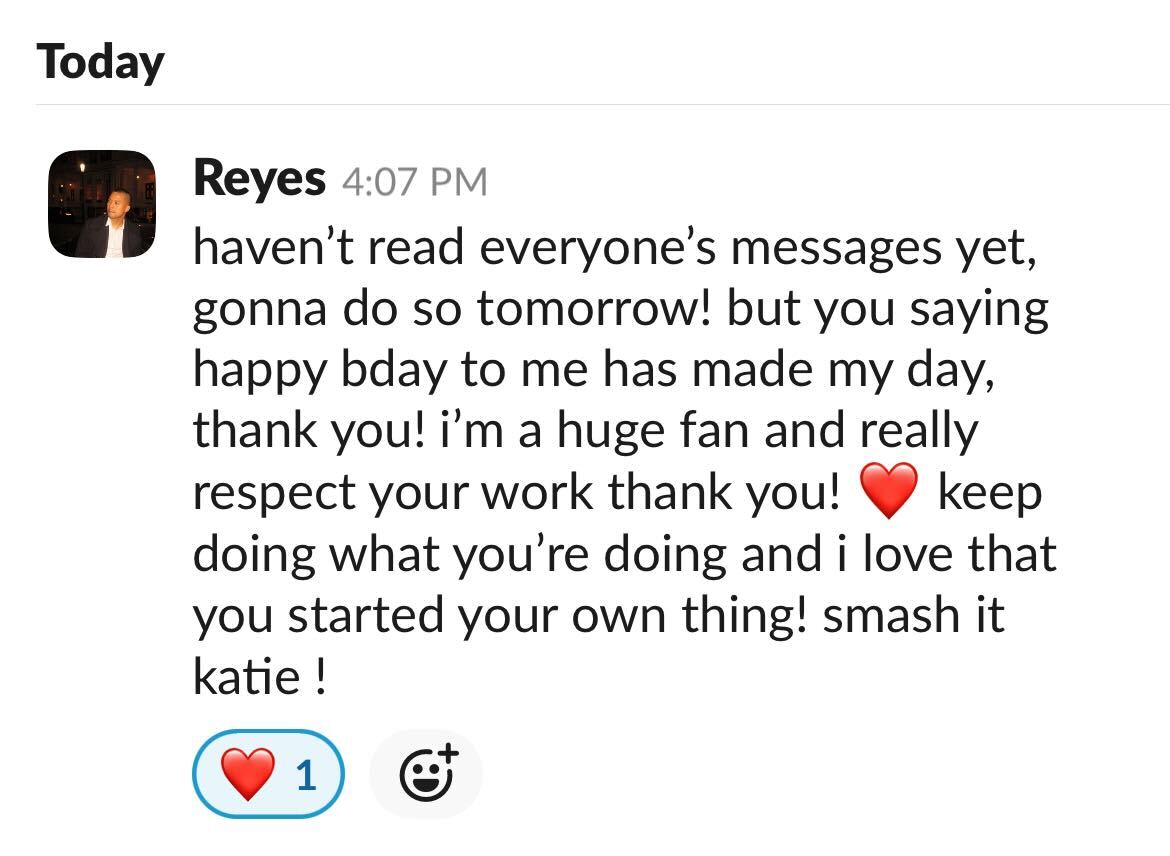Click the word tomorrow! in the message
Screen dimensions: 1170x856
click(x=594, y=308)
